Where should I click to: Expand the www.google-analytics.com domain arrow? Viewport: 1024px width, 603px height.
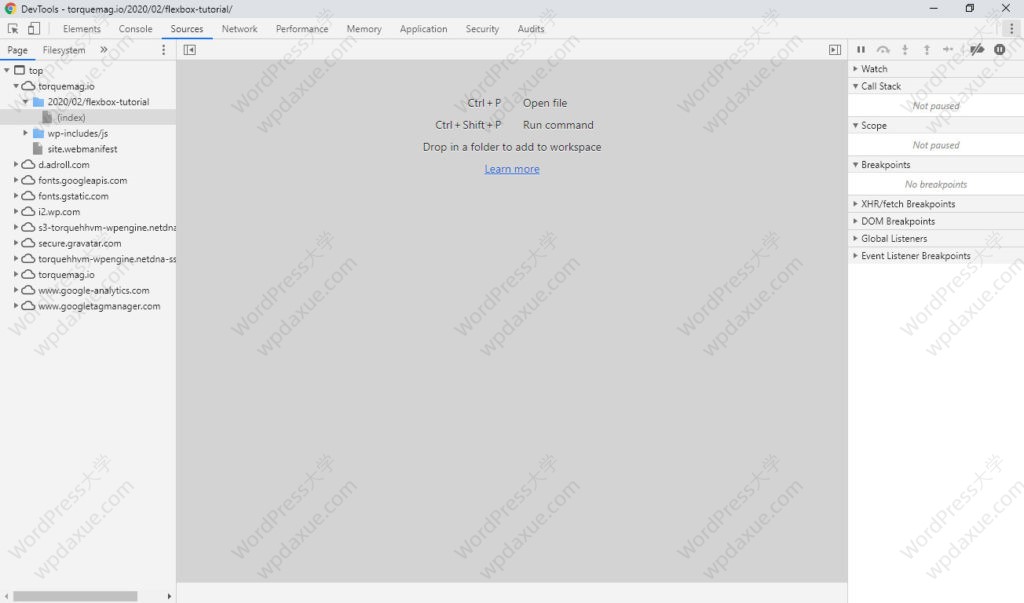[16, 289]
